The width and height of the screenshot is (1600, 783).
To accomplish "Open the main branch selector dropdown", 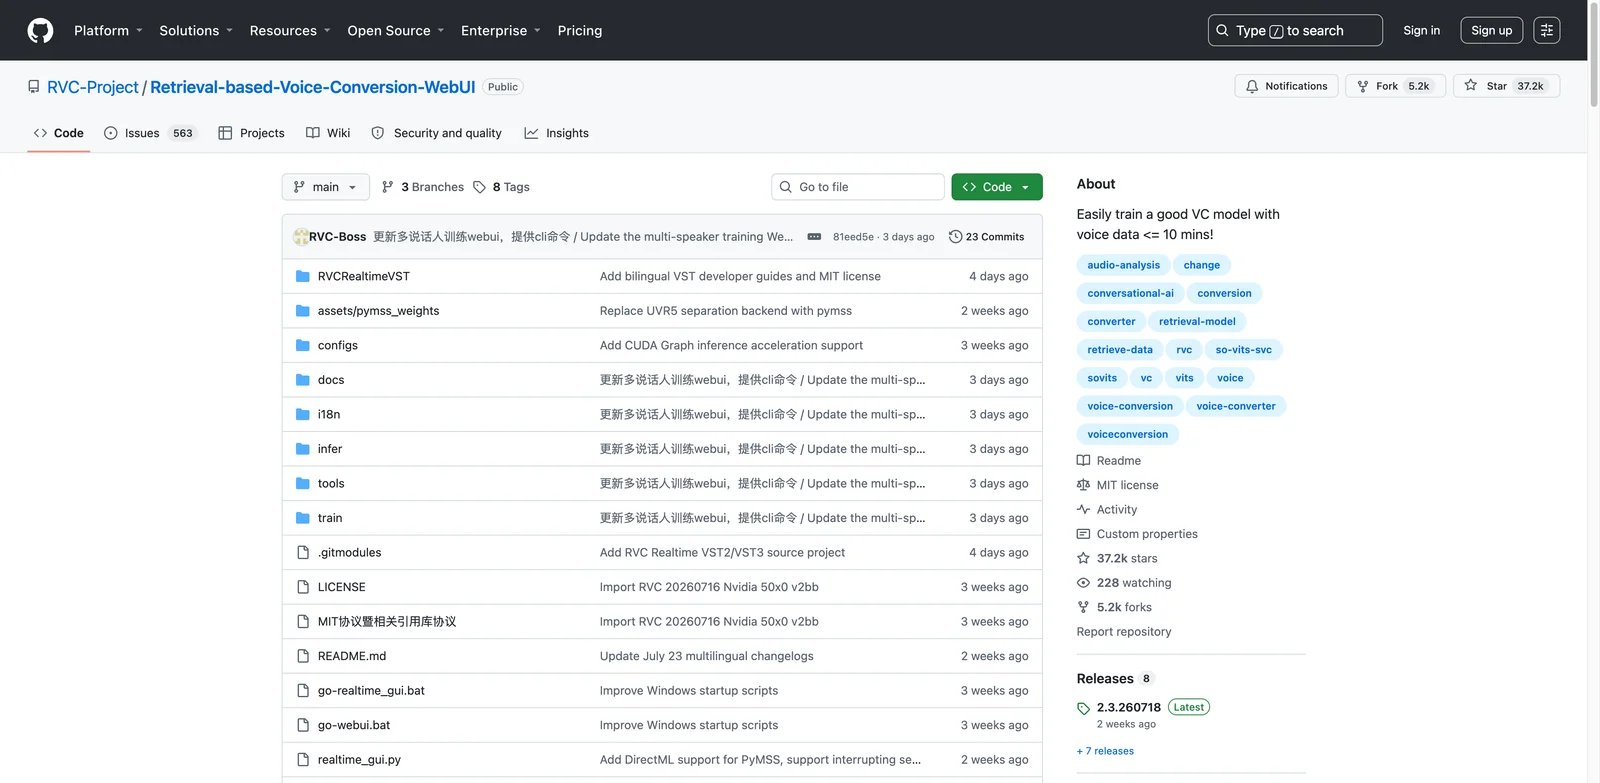I will click(325, 187).
